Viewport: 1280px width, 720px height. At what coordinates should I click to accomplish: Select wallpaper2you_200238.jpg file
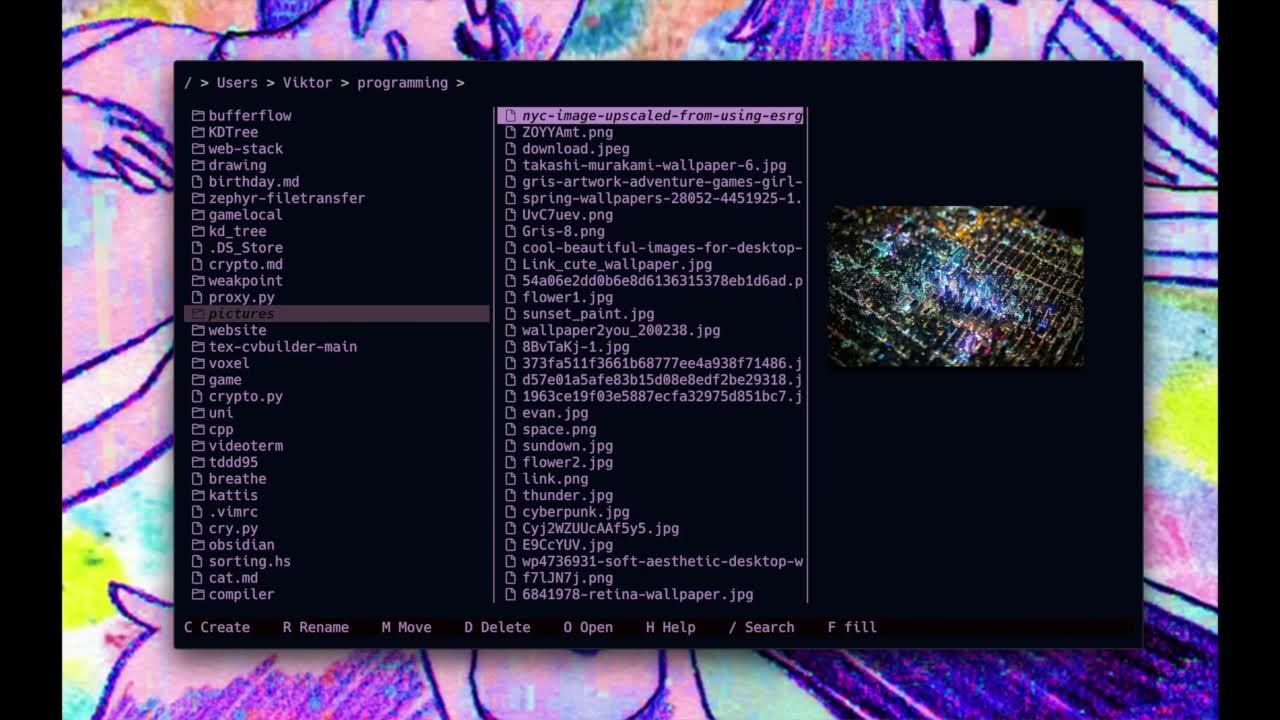621,330
